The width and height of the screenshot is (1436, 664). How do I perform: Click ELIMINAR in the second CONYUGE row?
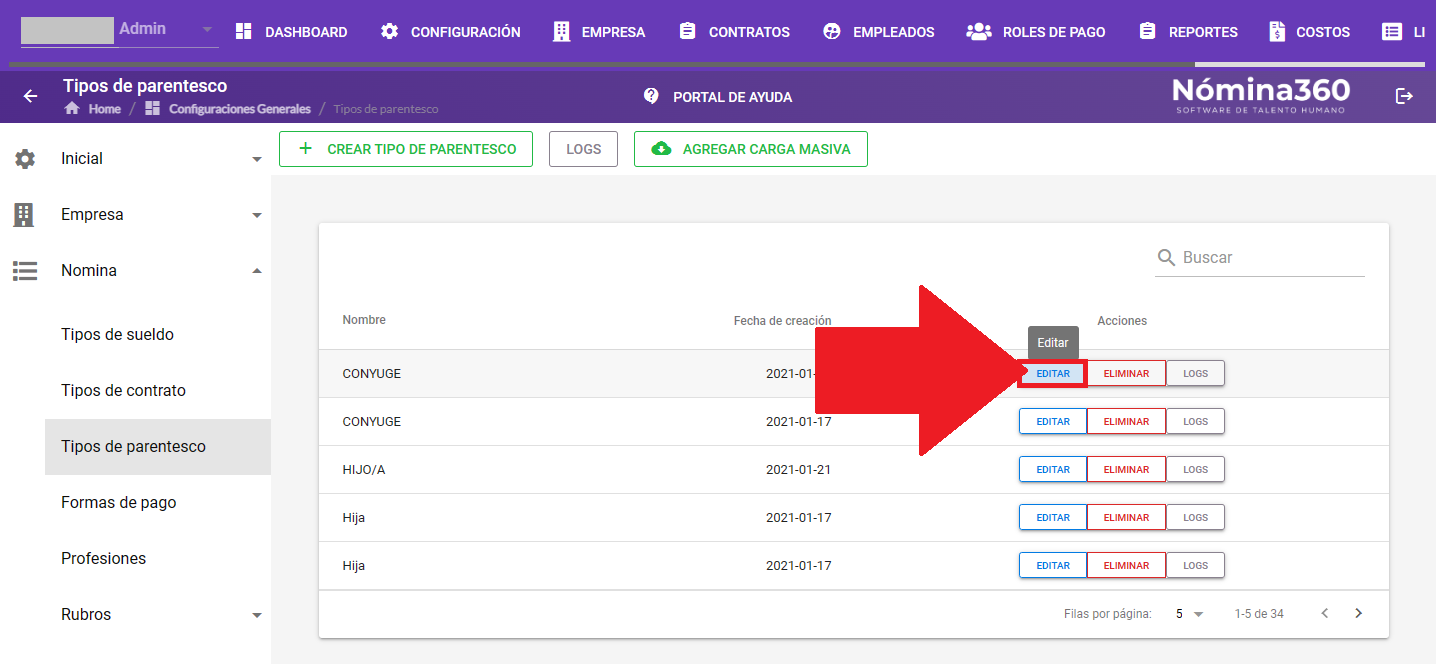click(1126, 422)
